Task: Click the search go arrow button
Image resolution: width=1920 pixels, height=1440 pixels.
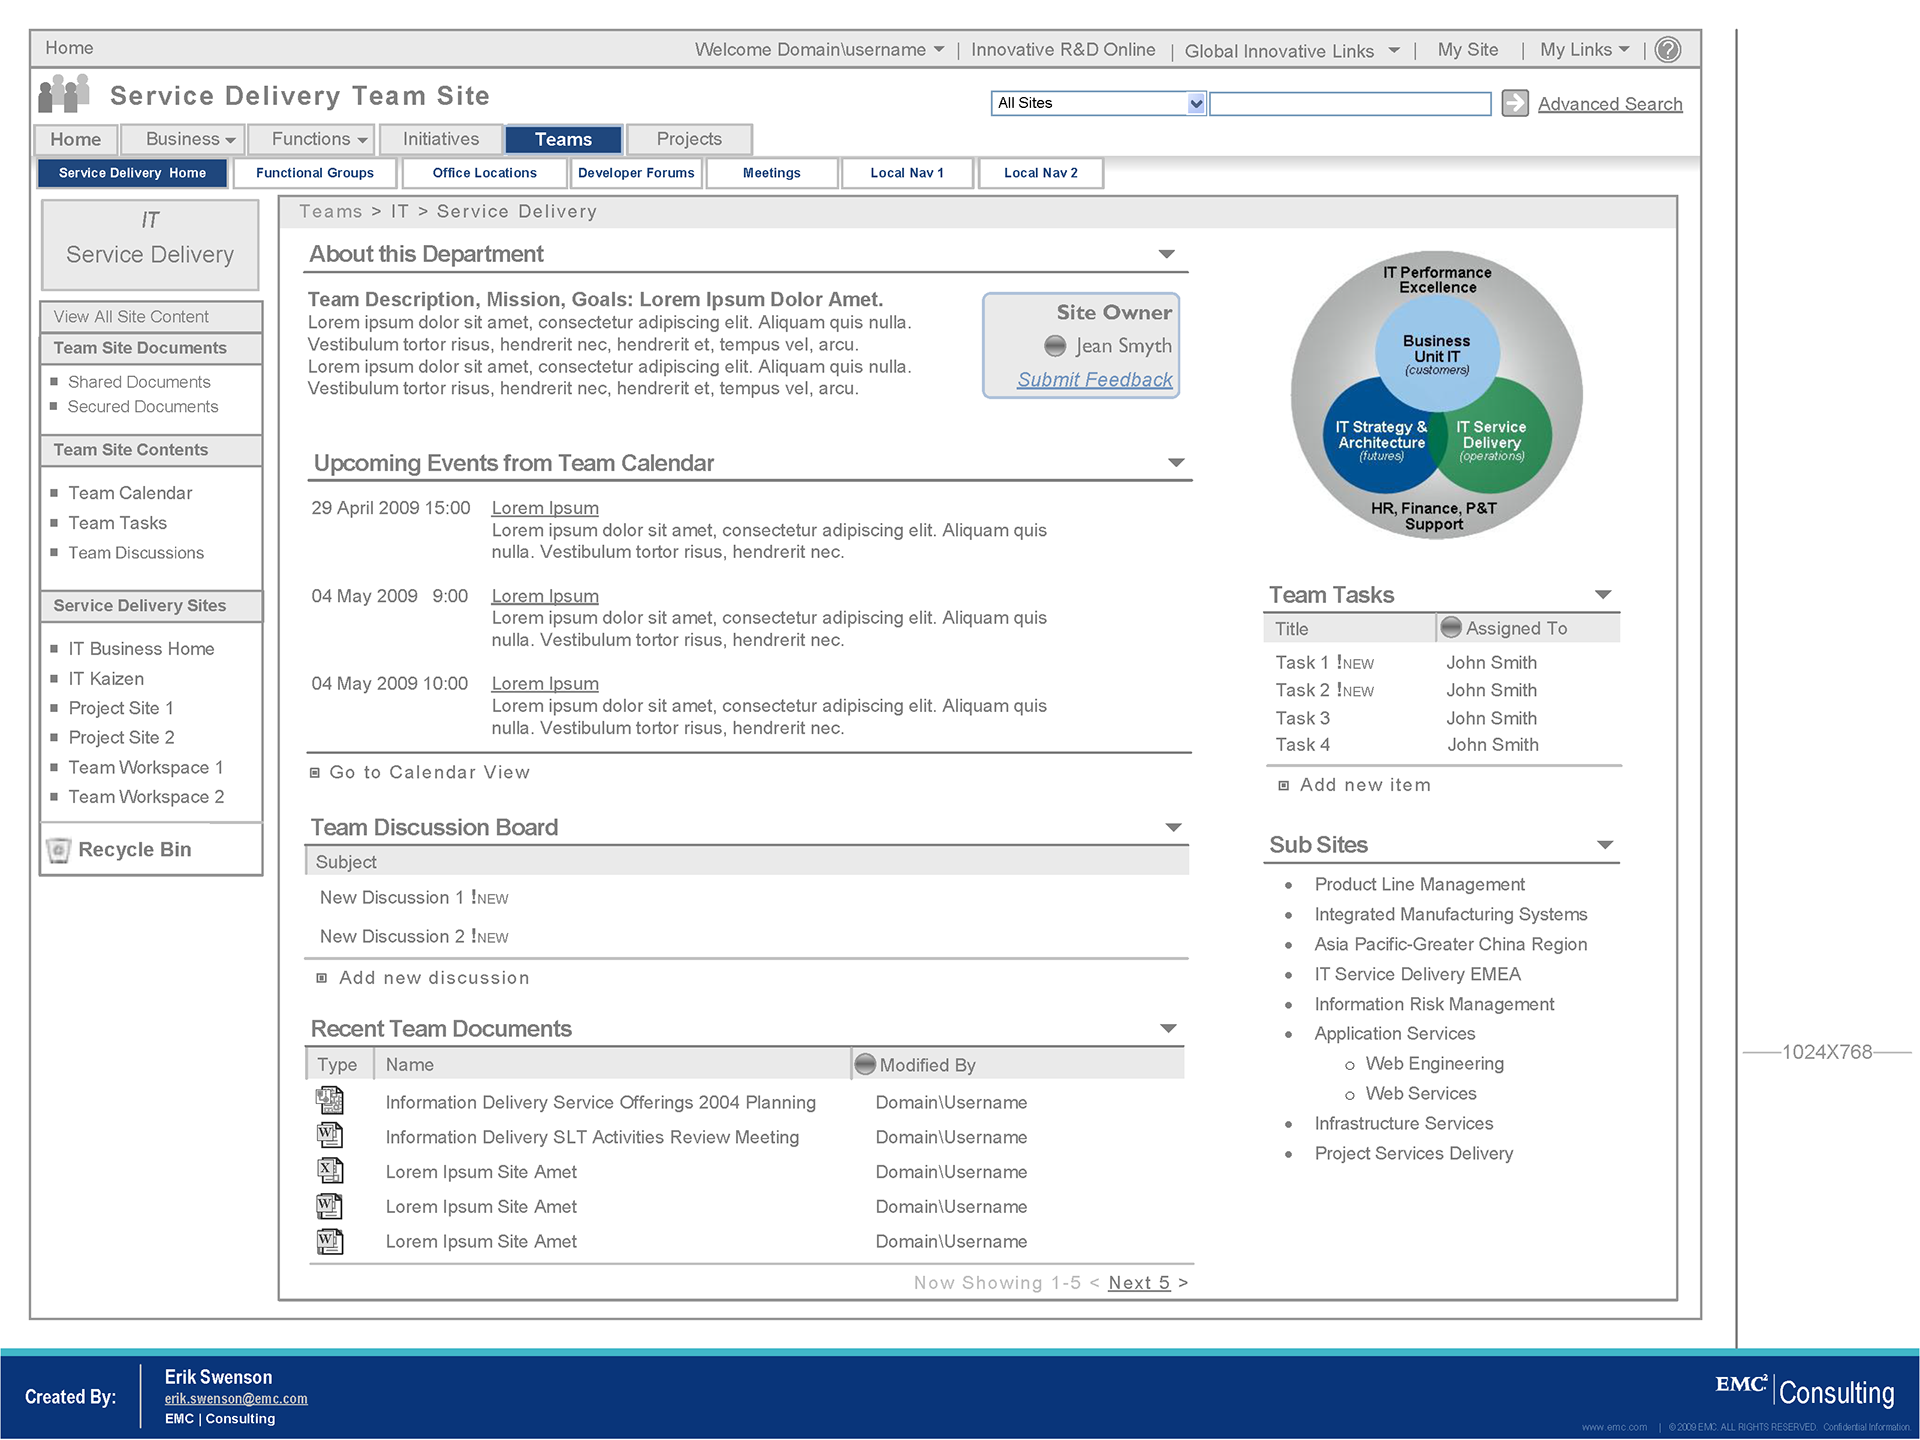Action: [1515, 103]
